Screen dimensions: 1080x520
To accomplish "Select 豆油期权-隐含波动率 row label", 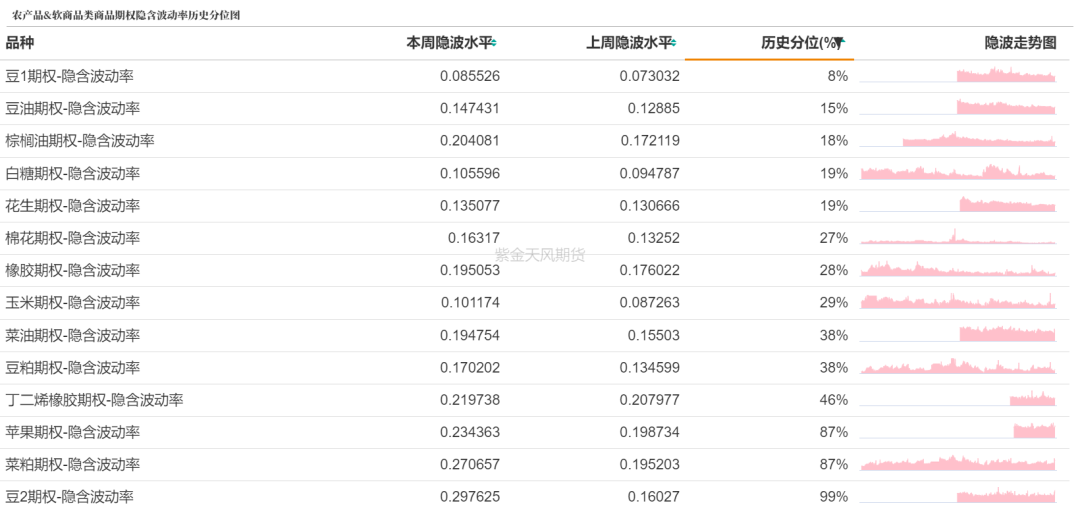I will (73, 108).
